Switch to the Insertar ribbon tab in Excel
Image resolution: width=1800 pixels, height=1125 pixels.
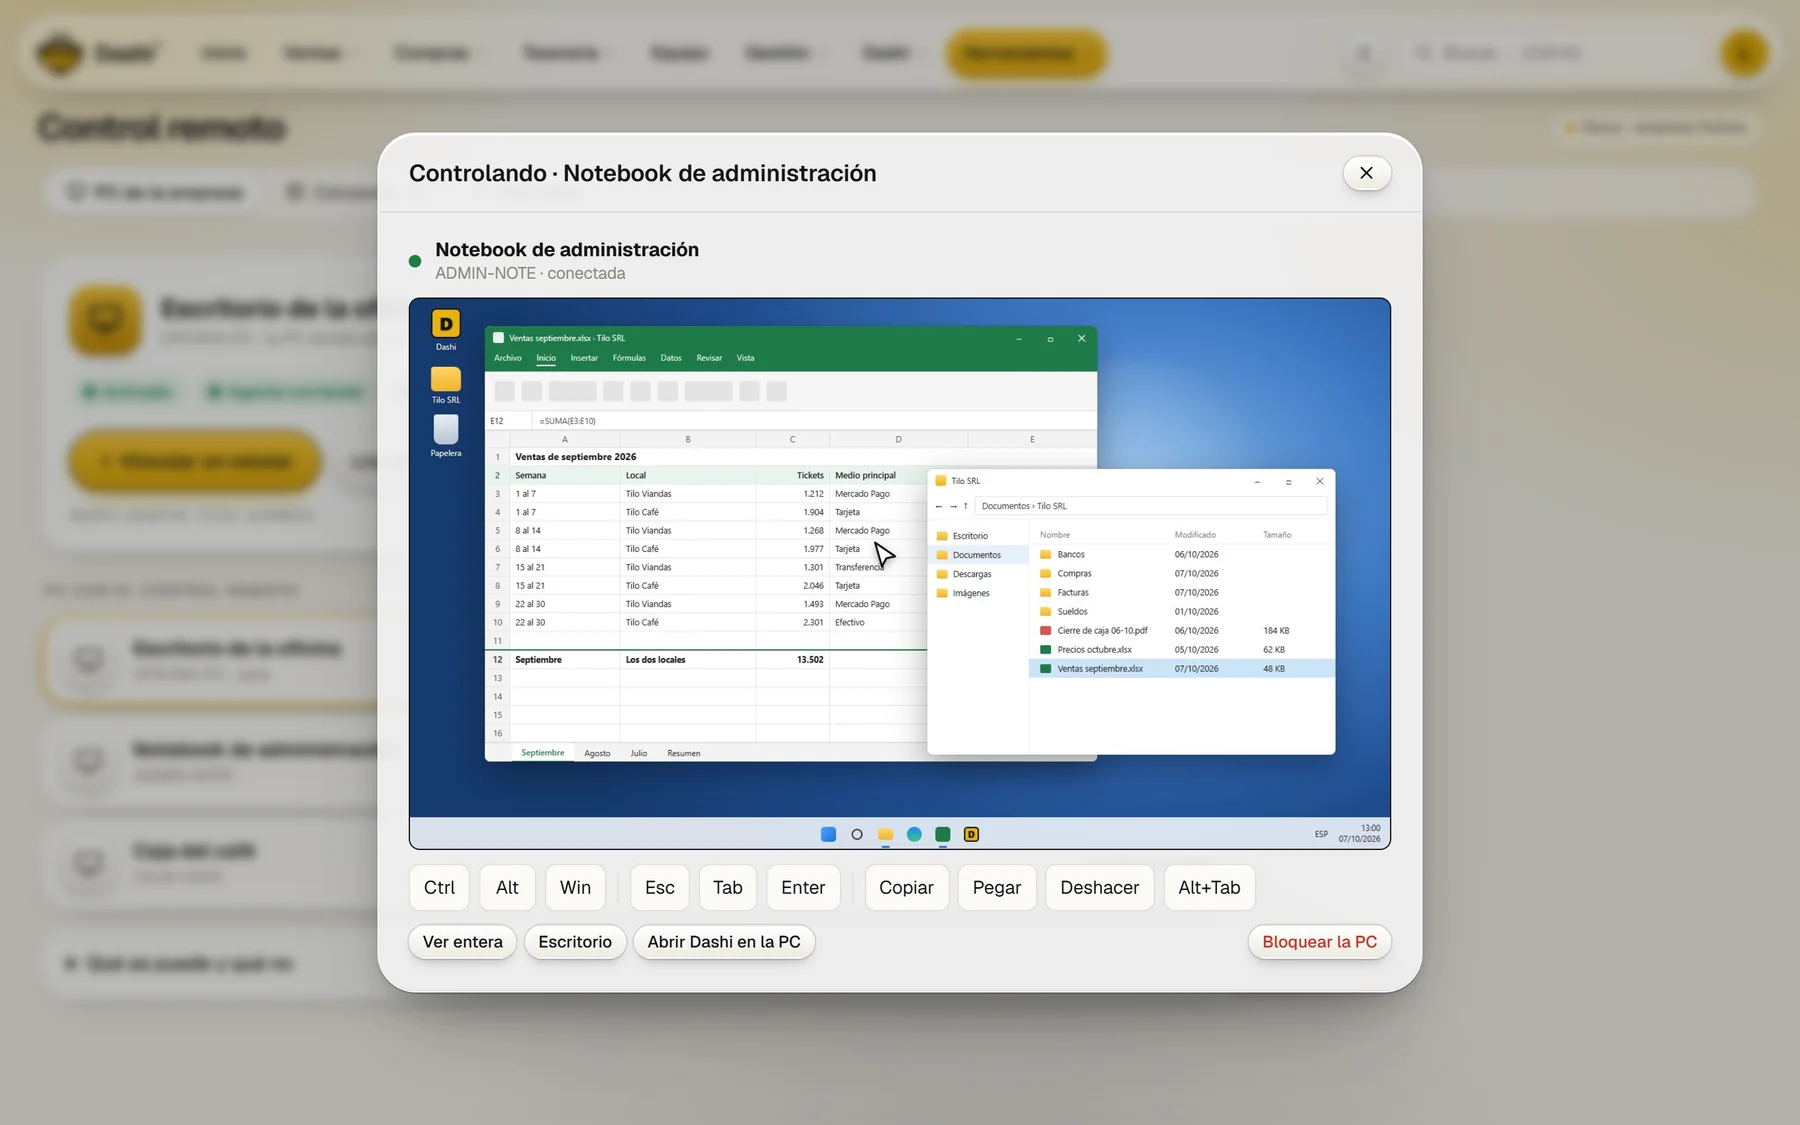click(x=584, y=358)
